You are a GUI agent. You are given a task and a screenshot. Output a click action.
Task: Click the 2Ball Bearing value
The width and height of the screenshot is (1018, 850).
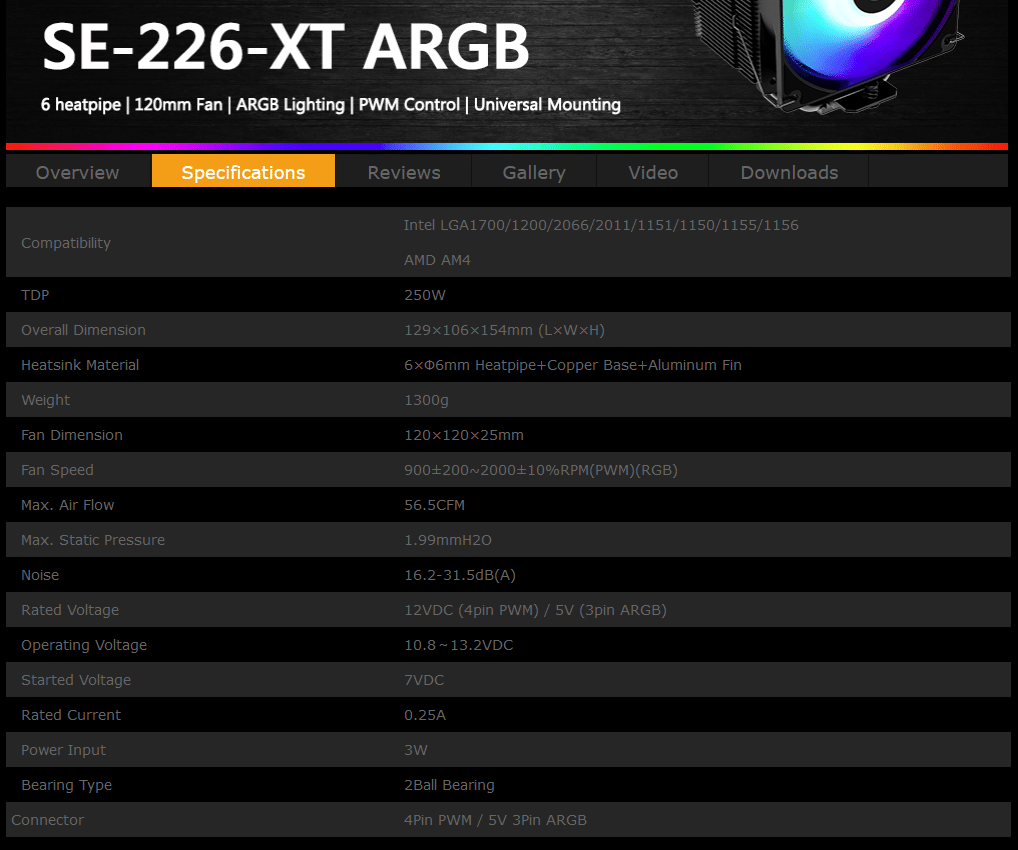pyautogui.click(x=449, y=786)
